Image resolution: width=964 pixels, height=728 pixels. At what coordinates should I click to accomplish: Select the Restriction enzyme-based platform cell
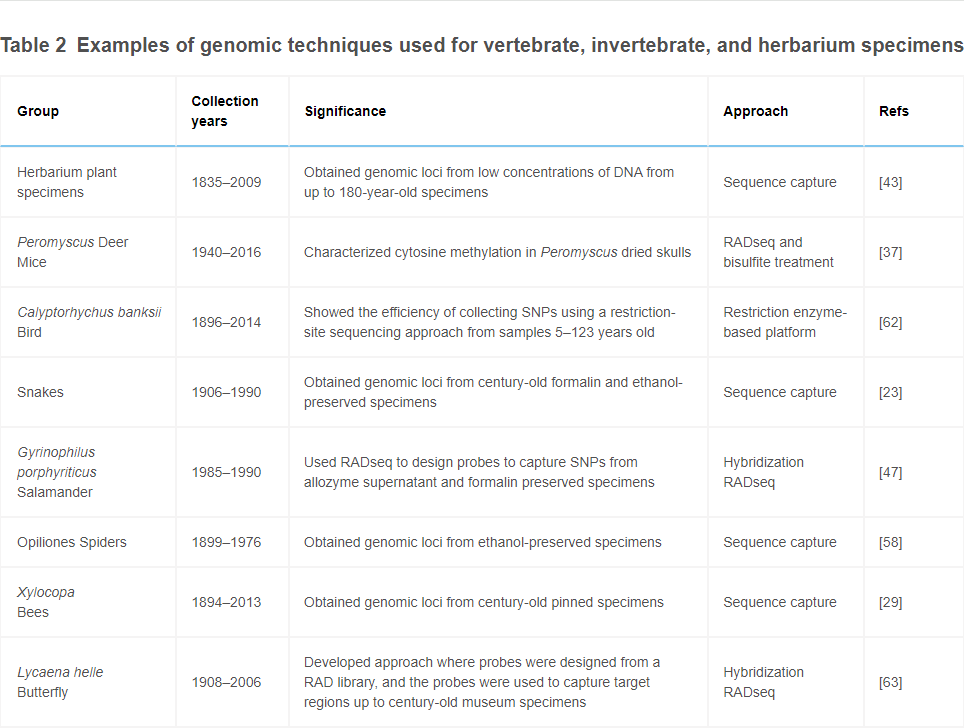pos(785,322)
